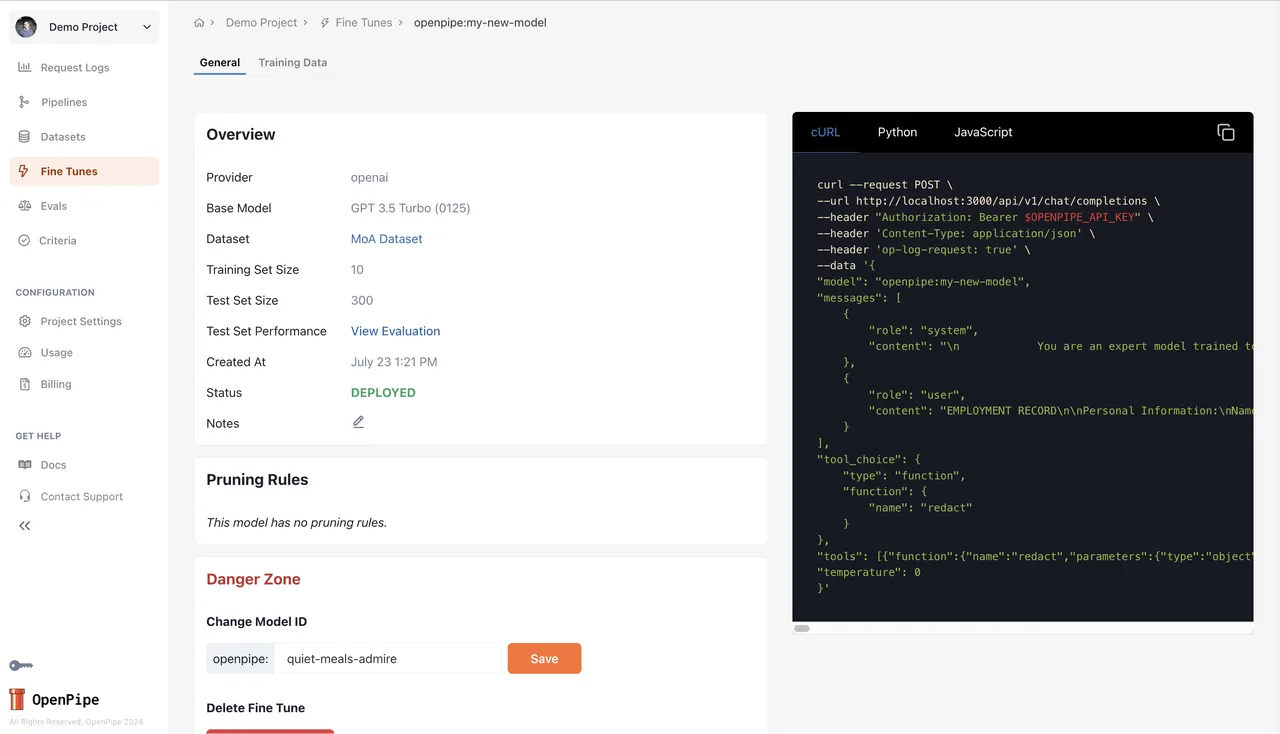This screenshot has height=734, width=1280.
Task: Open the Criteria page
Action: click(84, 240)
